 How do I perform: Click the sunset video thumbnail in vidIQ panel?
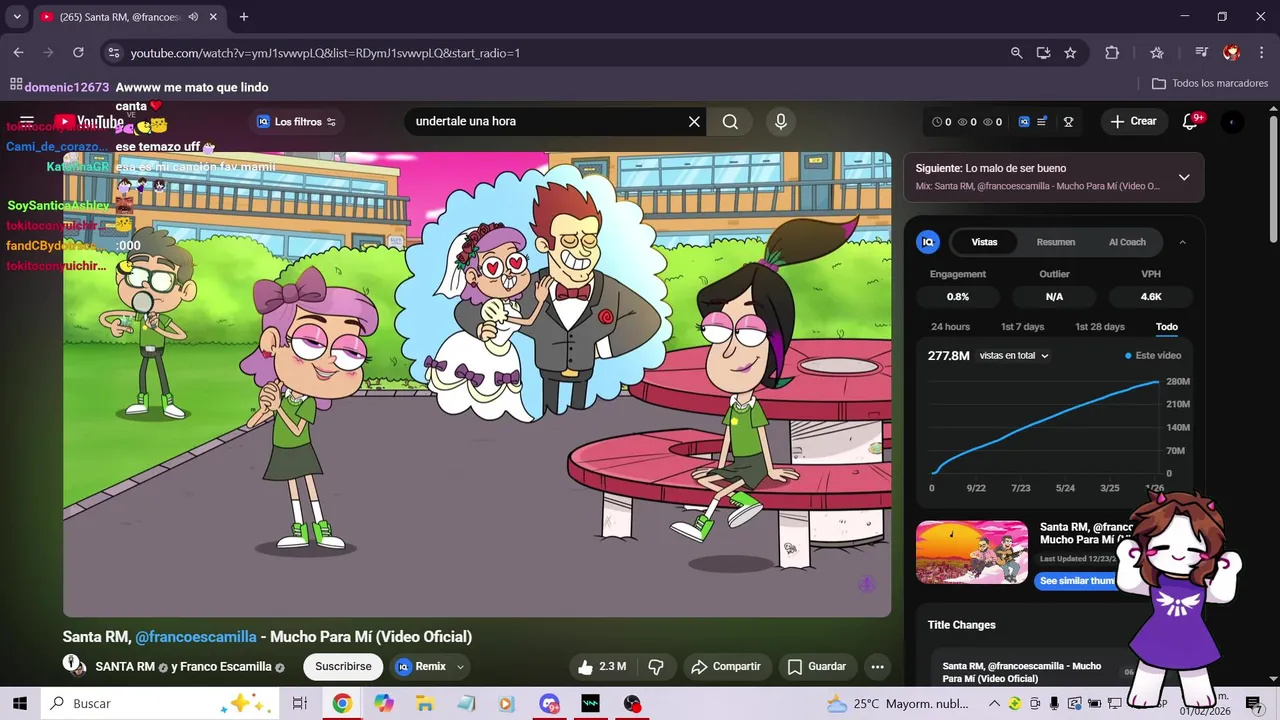pyautogui.click(x=972, y=552)
